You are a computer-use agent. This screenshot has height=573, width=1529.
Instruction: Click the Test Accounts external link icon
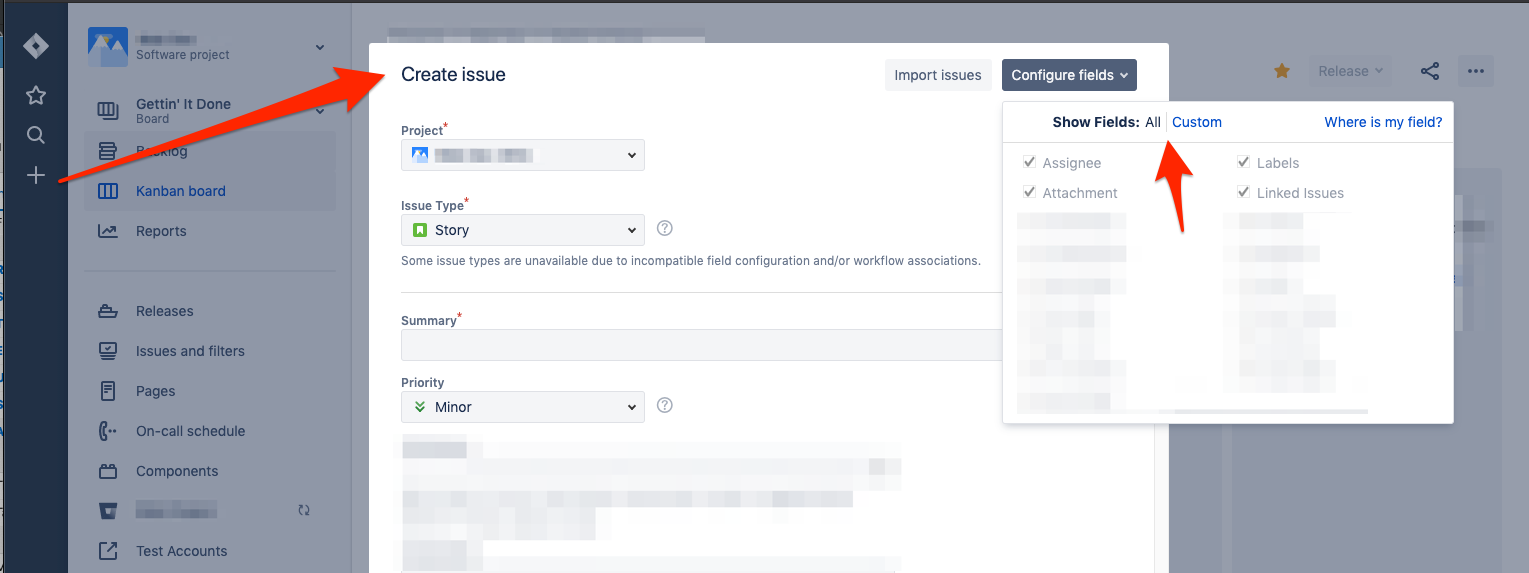[108, 551]
